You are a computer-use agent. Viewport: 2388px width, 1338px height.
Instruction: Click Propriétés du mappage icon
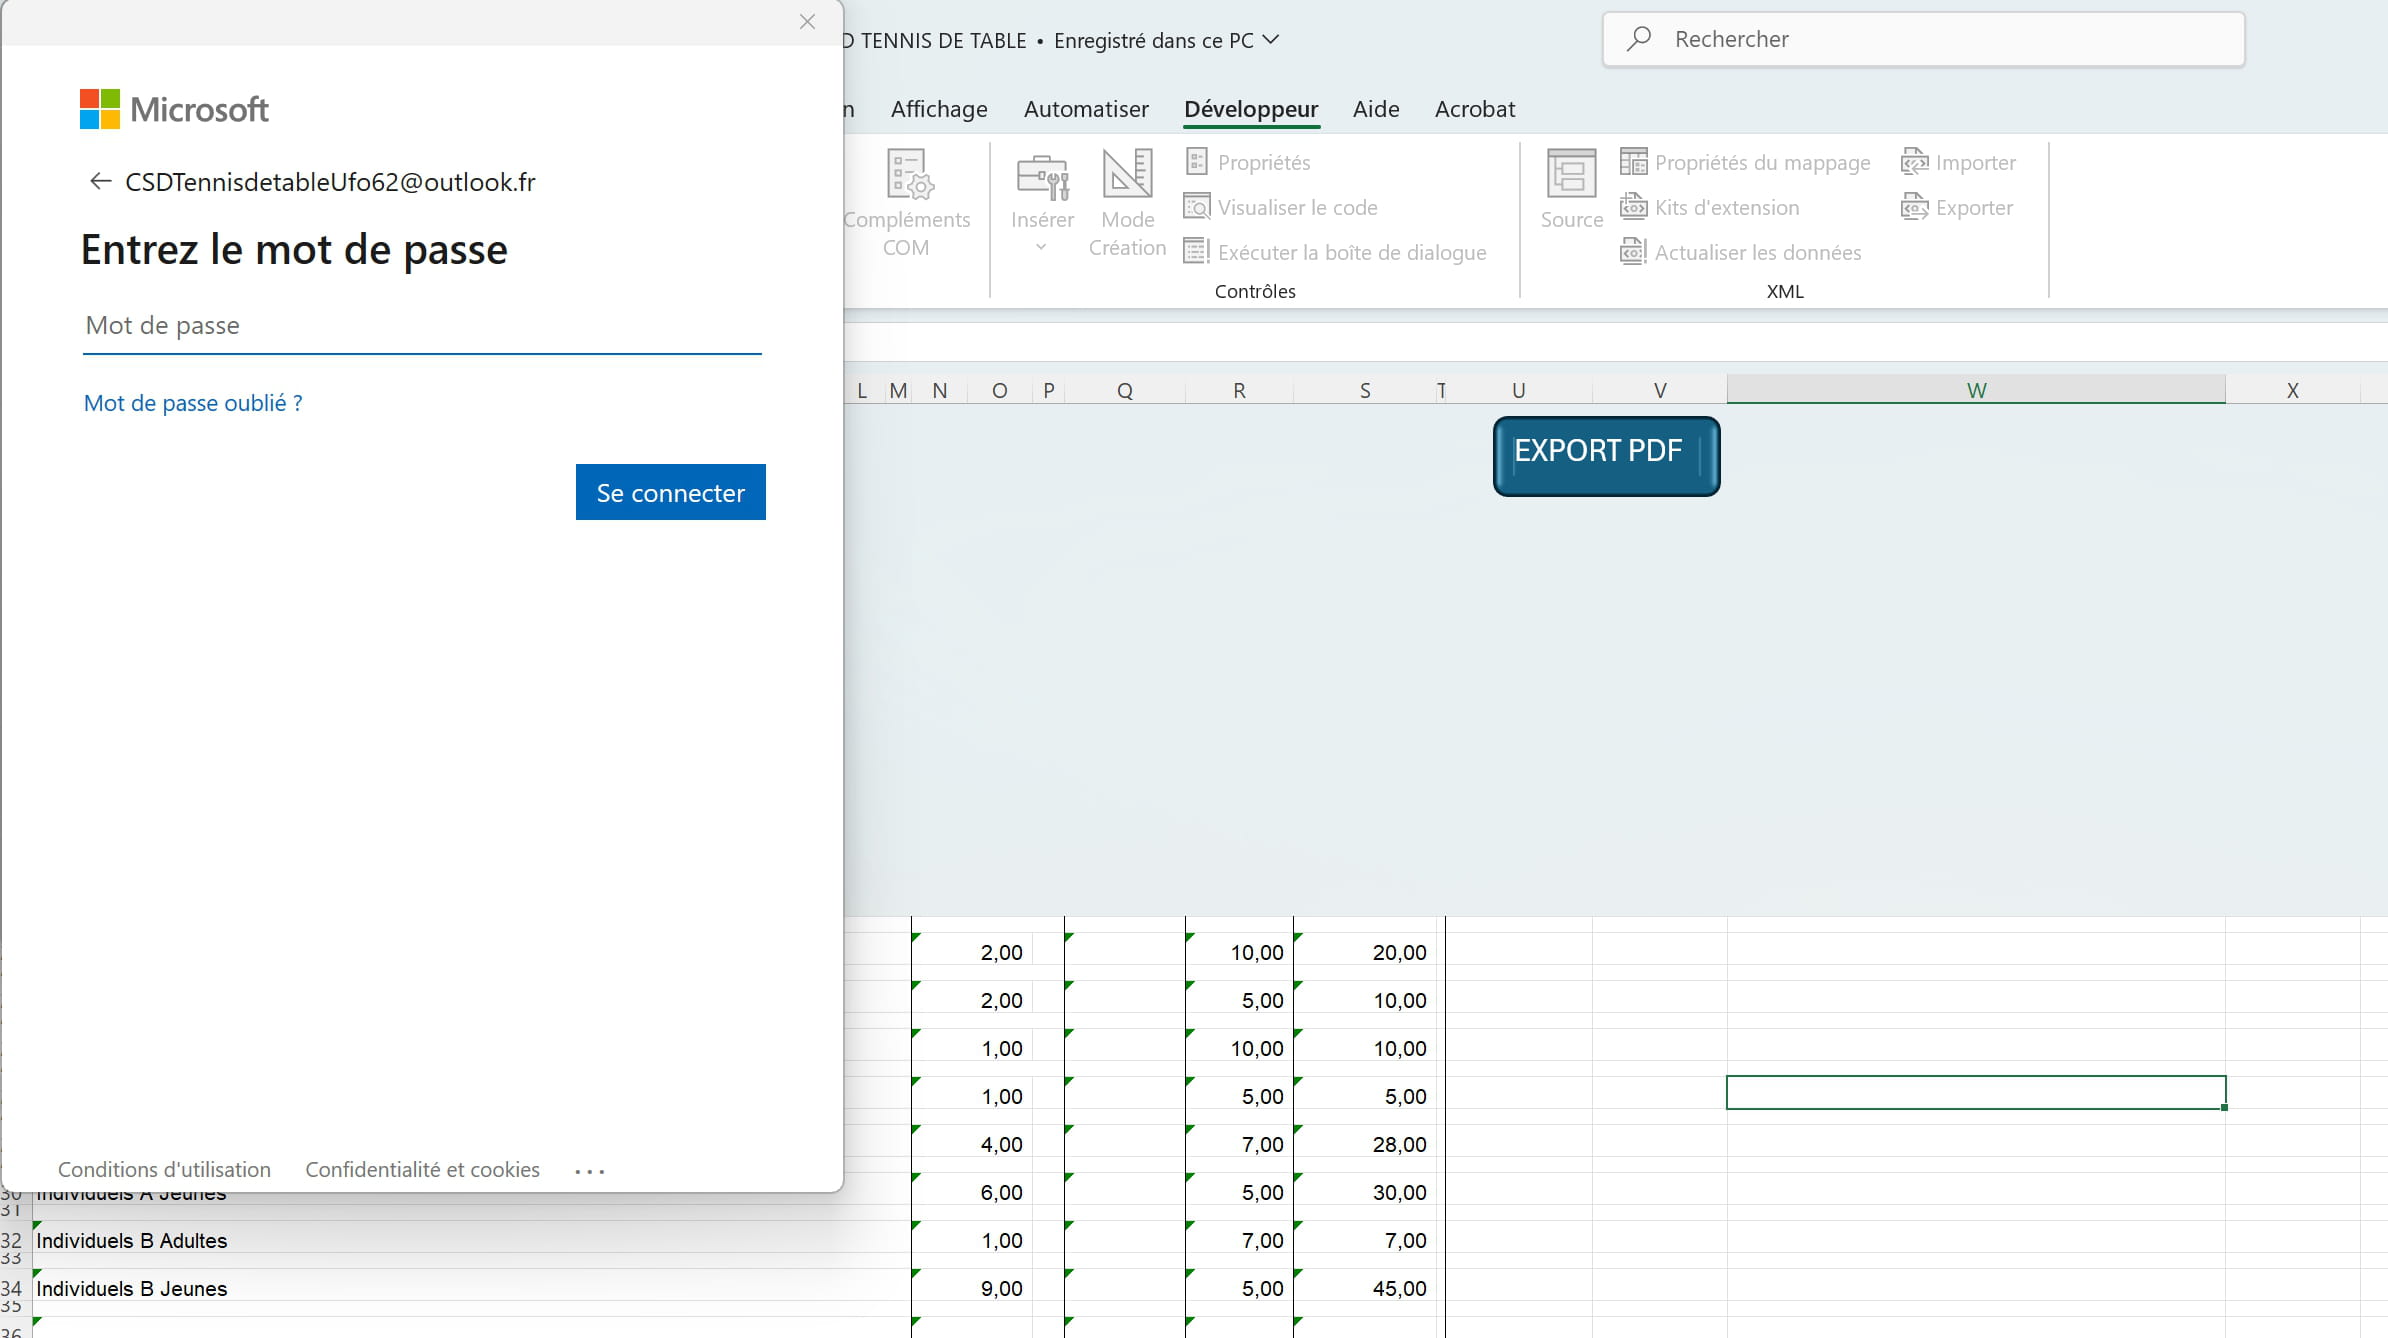tap(1633, 162)
